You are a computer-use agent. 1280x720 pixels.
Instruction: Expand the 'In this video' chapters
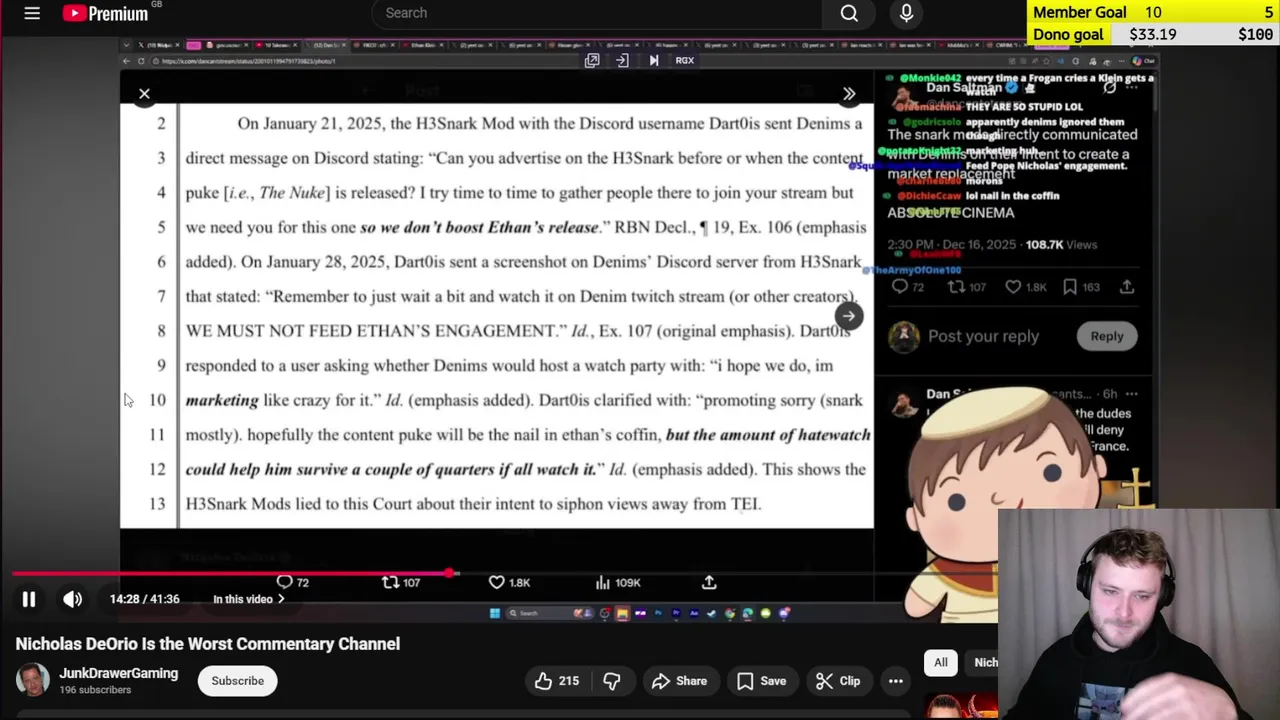(x=248, y=599)
